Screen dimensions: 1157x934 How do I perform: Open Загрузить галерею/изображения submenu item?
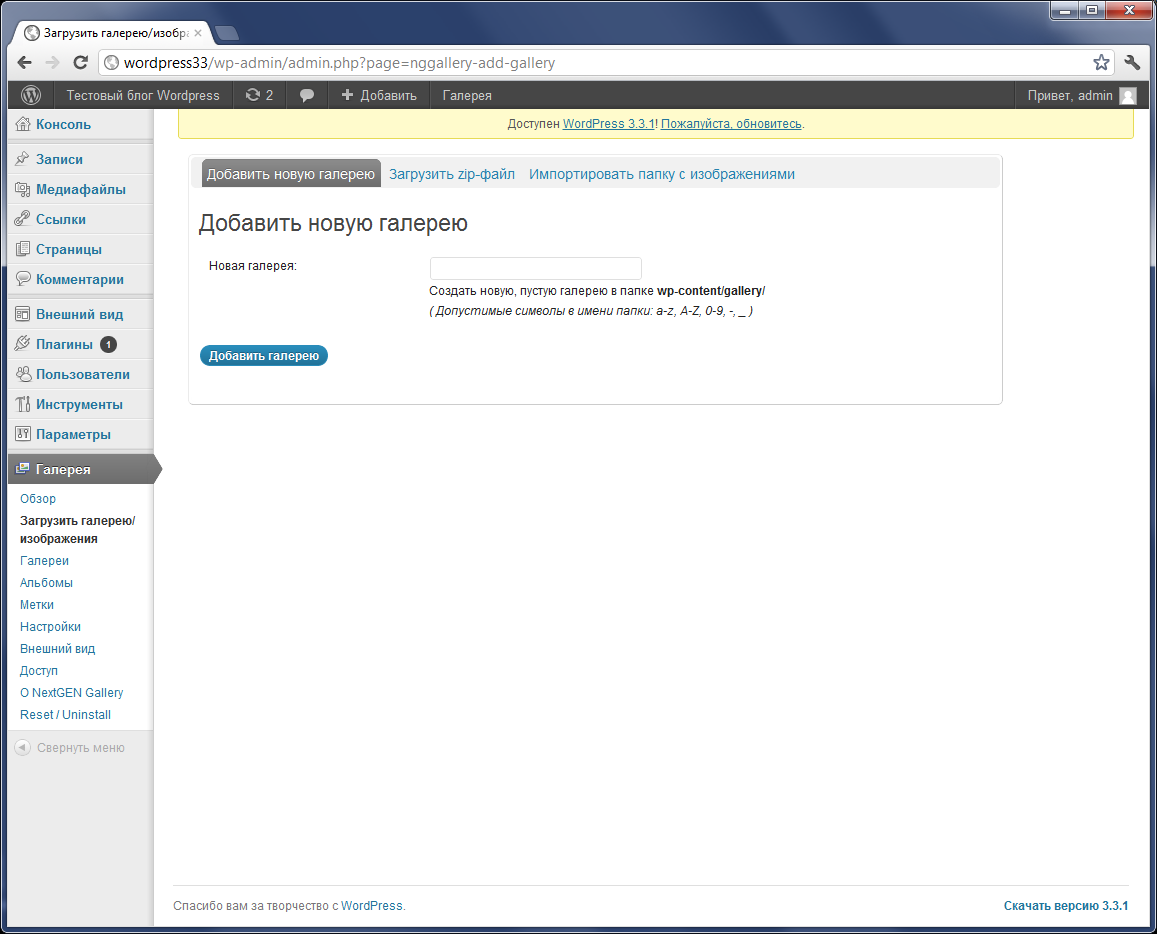pyautogui.click(x=77, y=530)
